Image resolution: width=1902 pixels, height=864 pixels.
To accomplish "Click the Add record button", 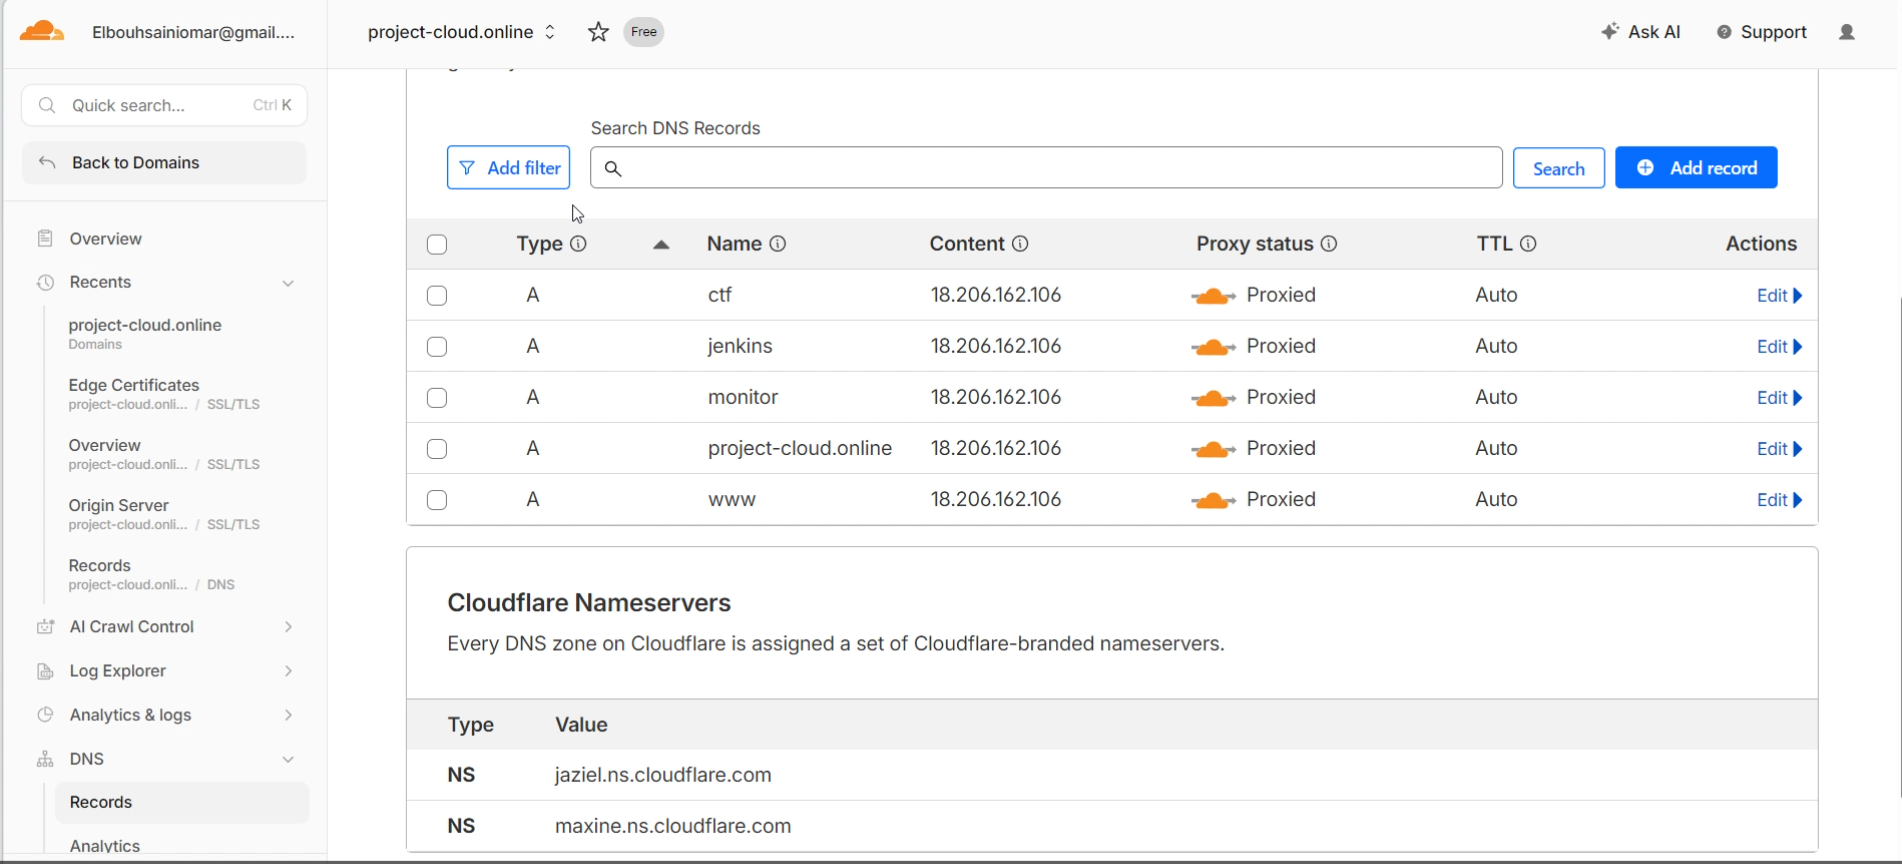I will pos(1696,168).
